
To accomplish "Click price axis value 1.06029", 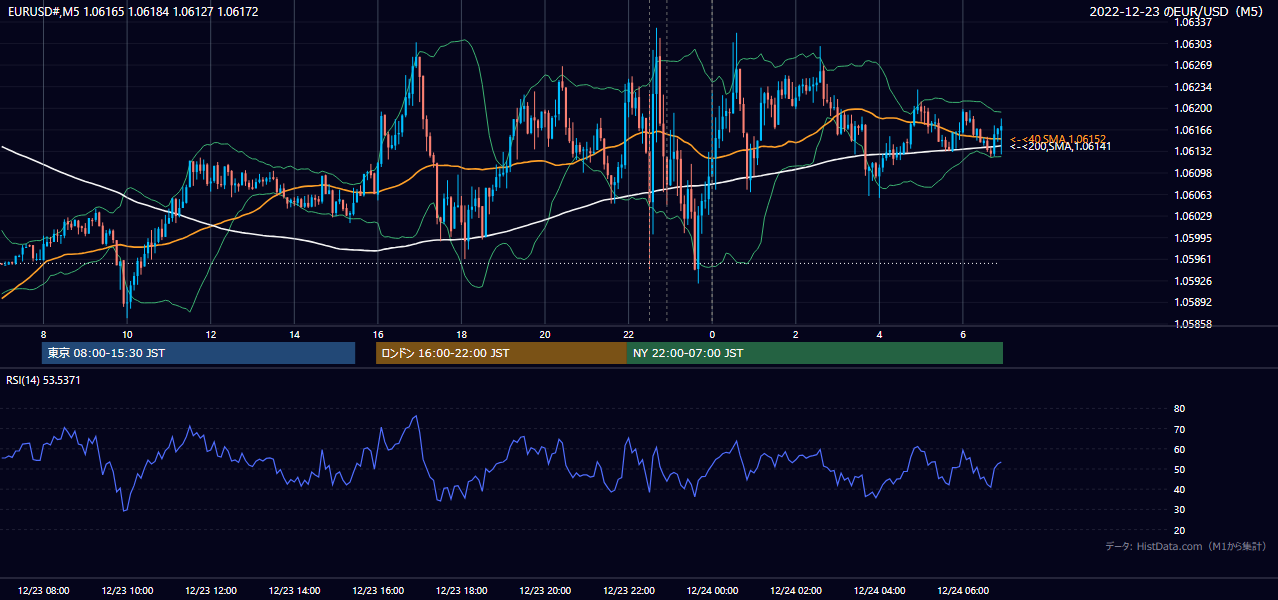I will tap(1193, 216).
